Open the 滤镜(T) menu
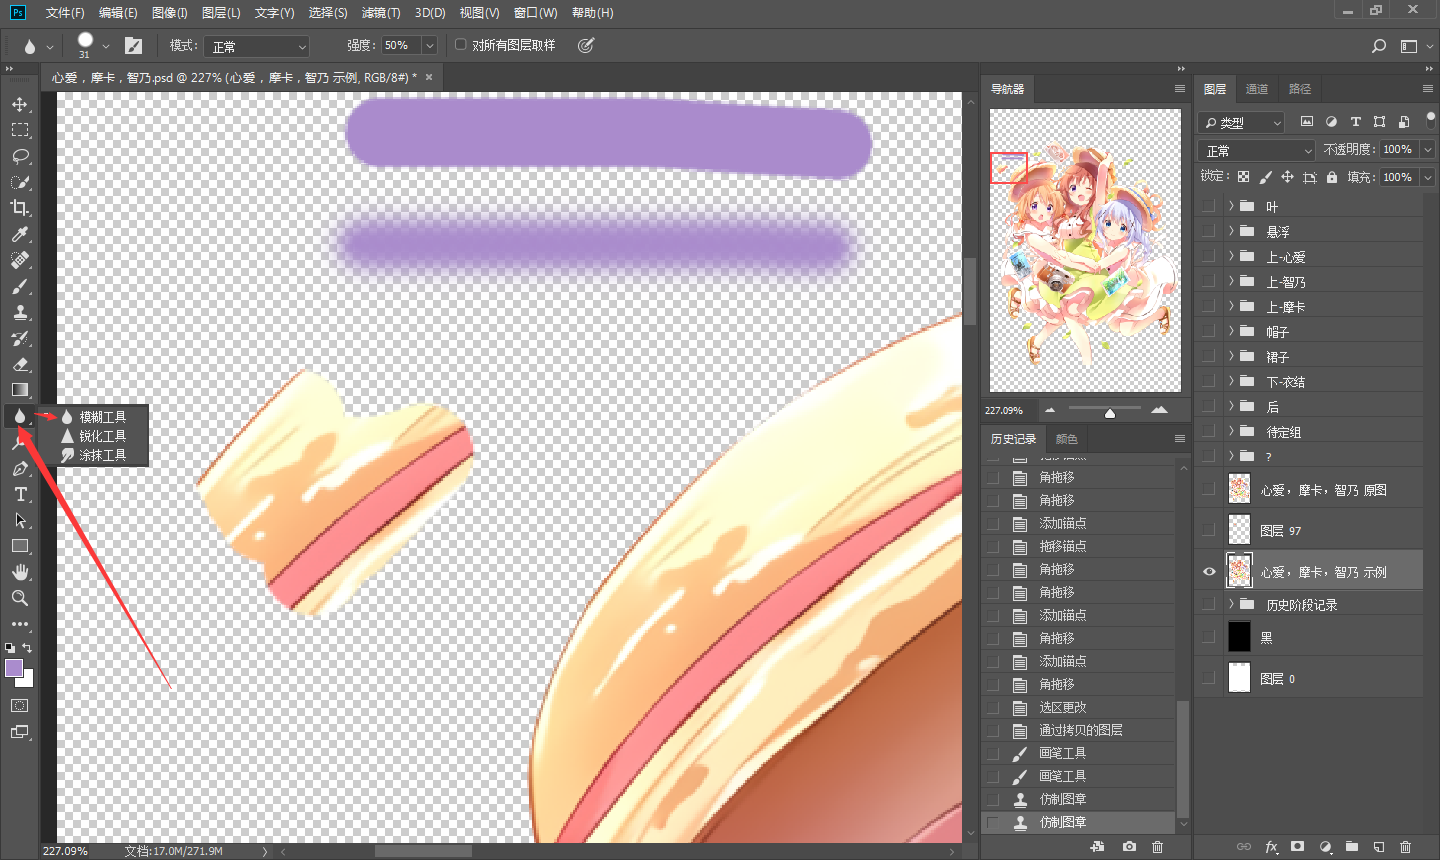This screenshot has width=1440, height=860. click(381, 13)
